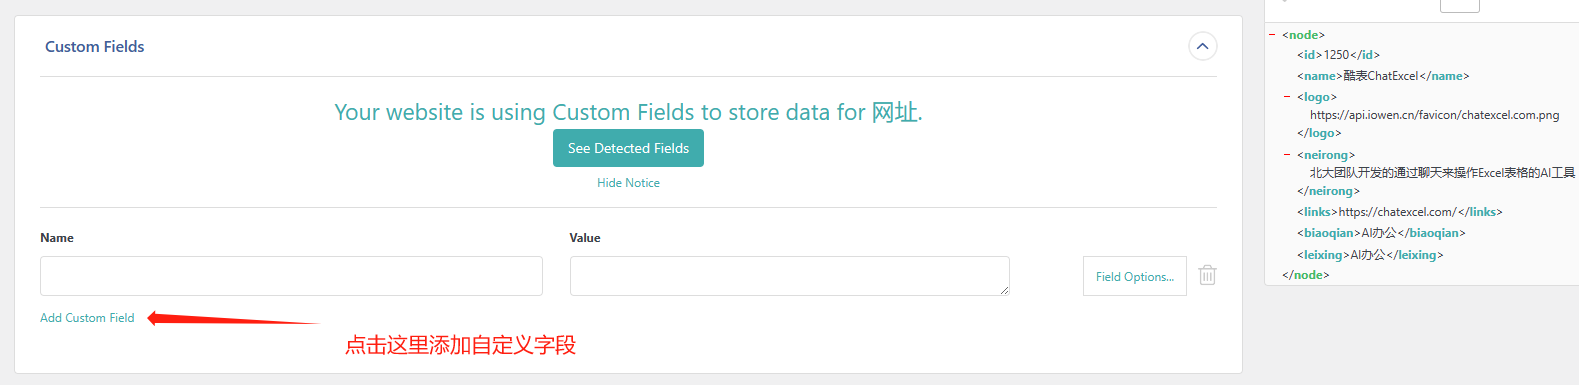The width and height of the screenshot is (1579, 385).
Task: Select the leixing element AI办公
Action: tap(1370, 255)
